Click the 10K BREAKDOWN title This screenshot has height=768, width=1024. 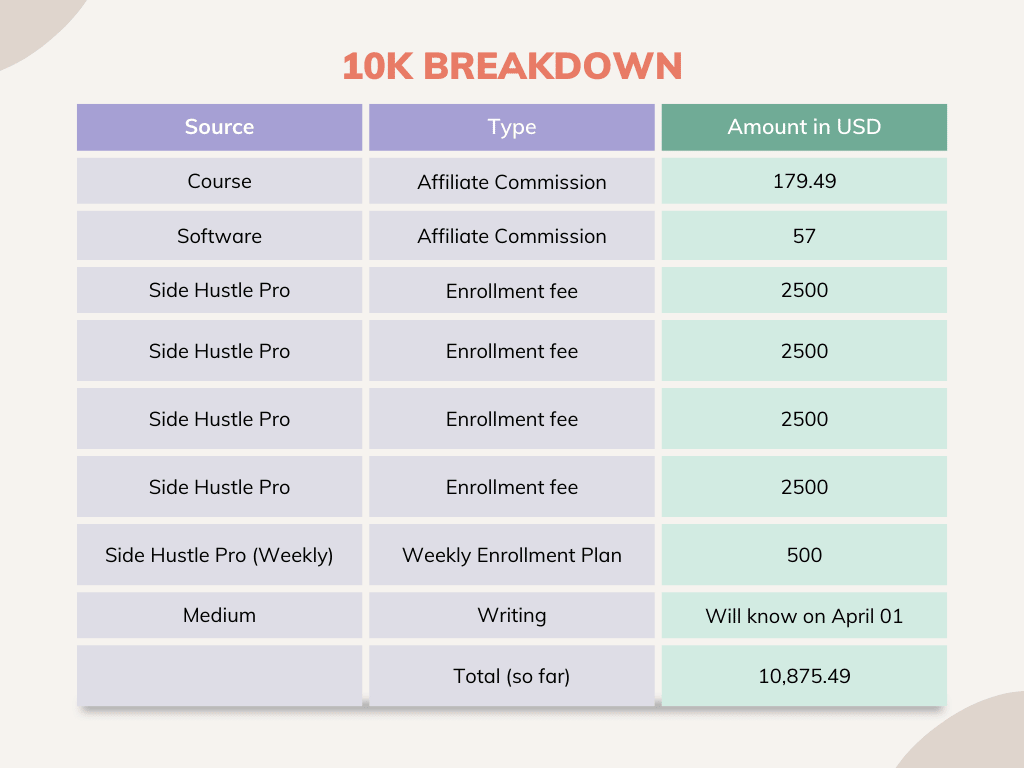click(512, 66)
